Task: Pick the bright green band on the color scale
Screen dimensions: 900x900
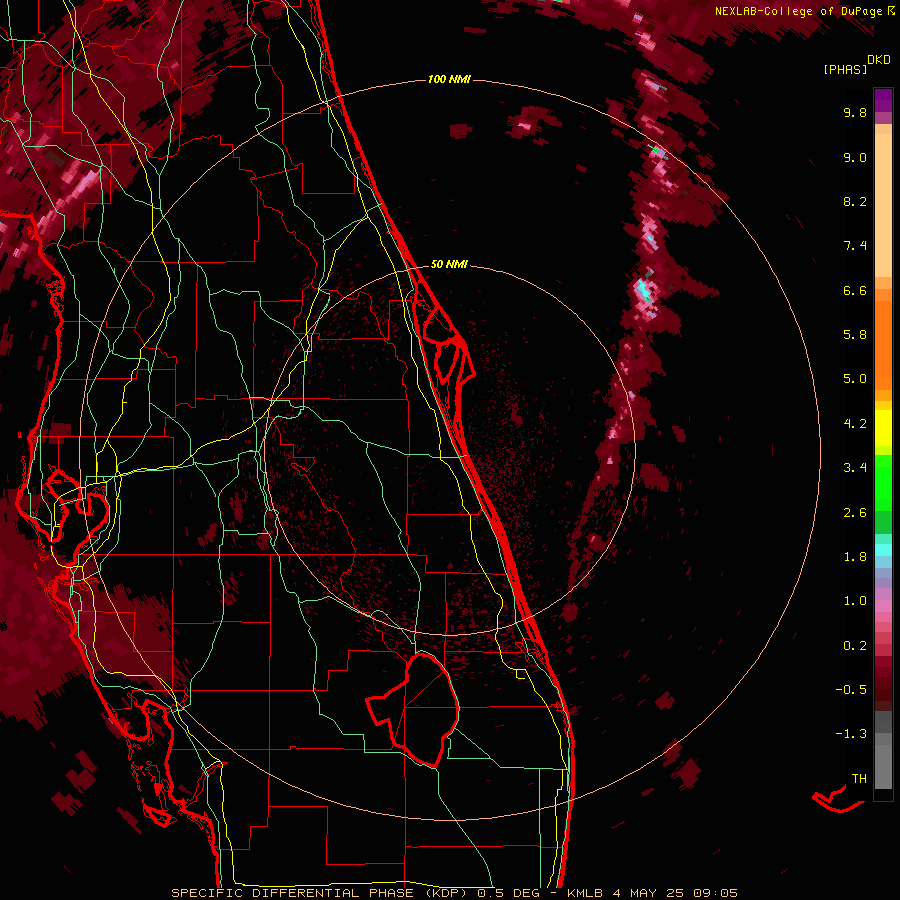Action: 883,482
